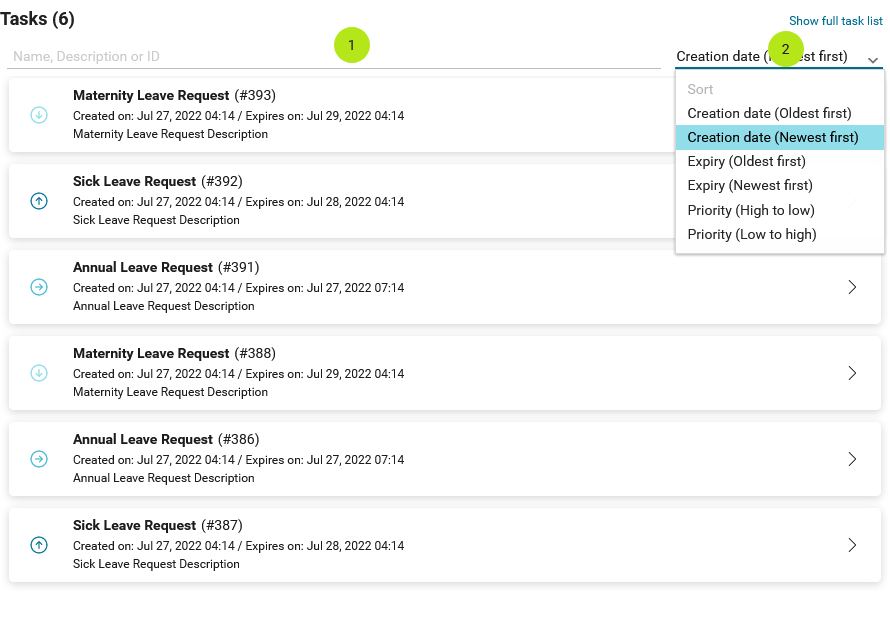
Task: Select Creation date (Newest first) sort option
Action: (779, 137)
